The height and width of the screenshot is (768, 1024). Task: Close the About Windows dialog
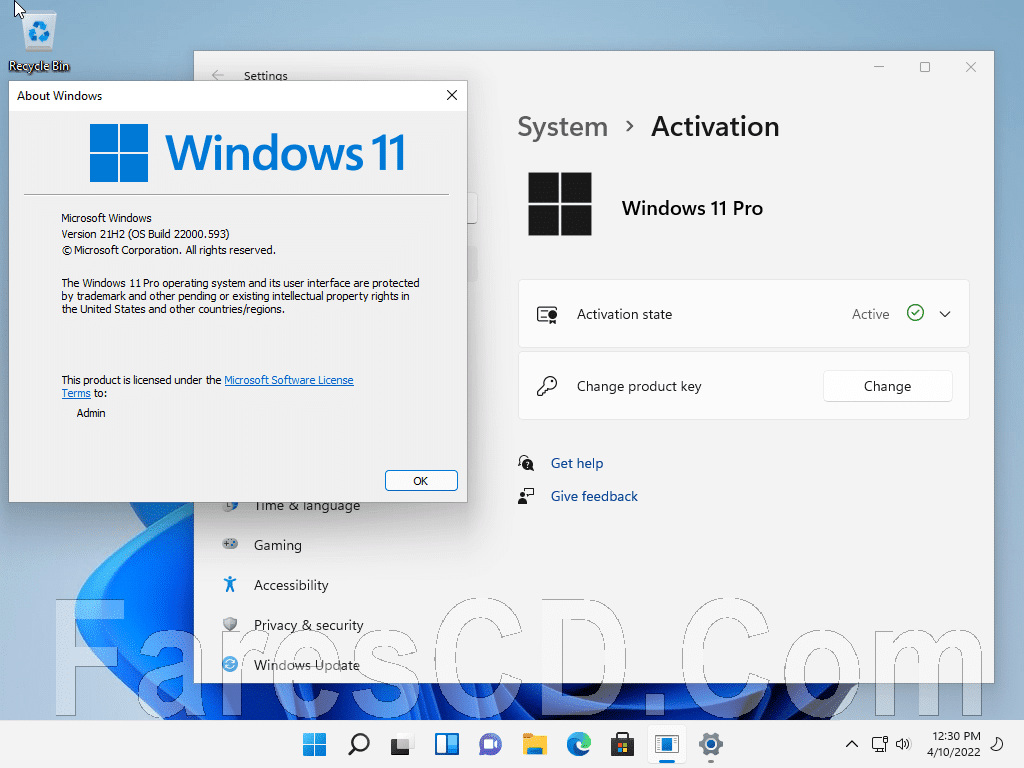tap(452, 95)
